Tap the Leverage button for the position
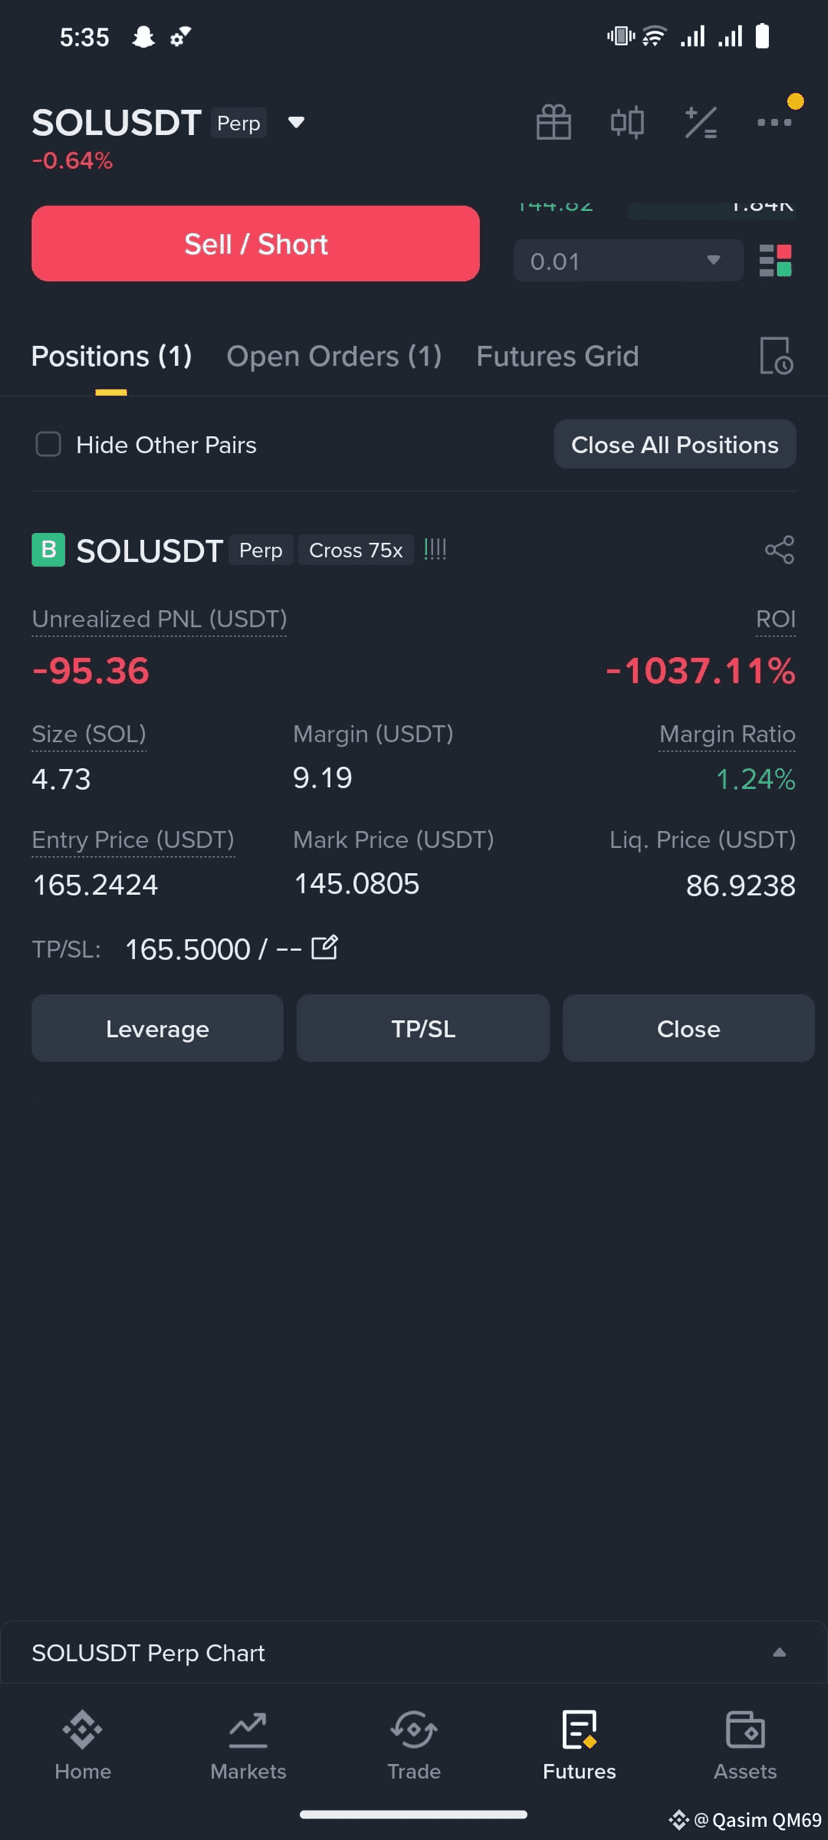The width and height of the screenshot is (828, 1840). [157, 1028]
